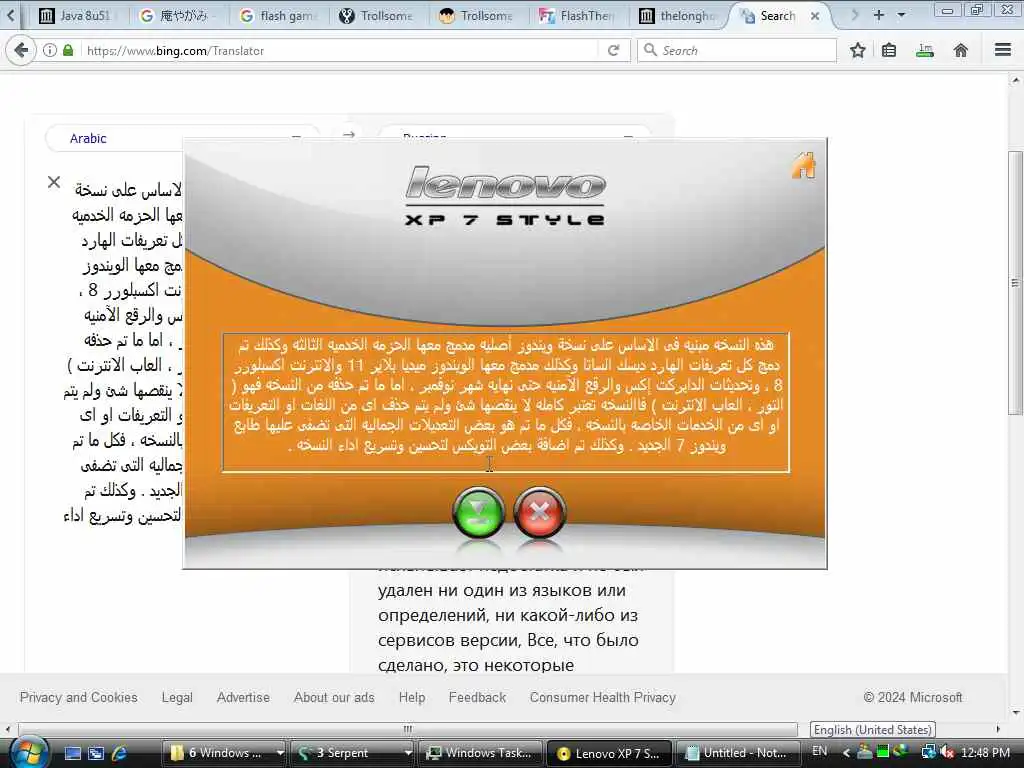The width and height of the screenshot is (1024, 768).
Task: Switch to the FlashThemes tab
Action: click(x=579, y=16)
